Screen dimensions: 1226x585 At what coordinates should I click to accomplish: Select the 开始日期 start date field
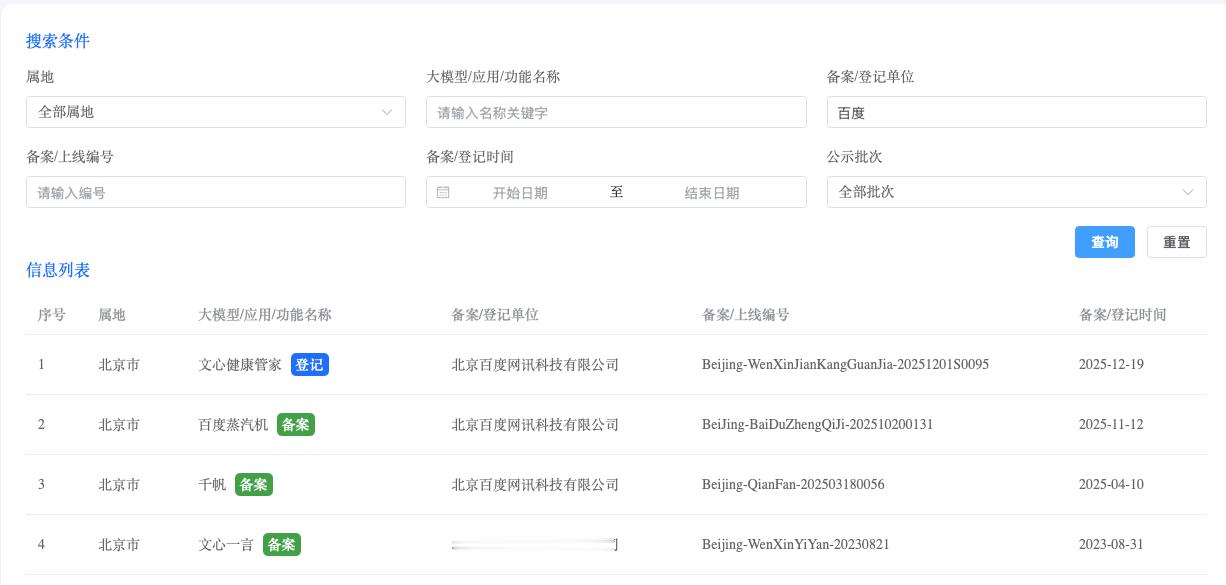click(x=520, y=193)
